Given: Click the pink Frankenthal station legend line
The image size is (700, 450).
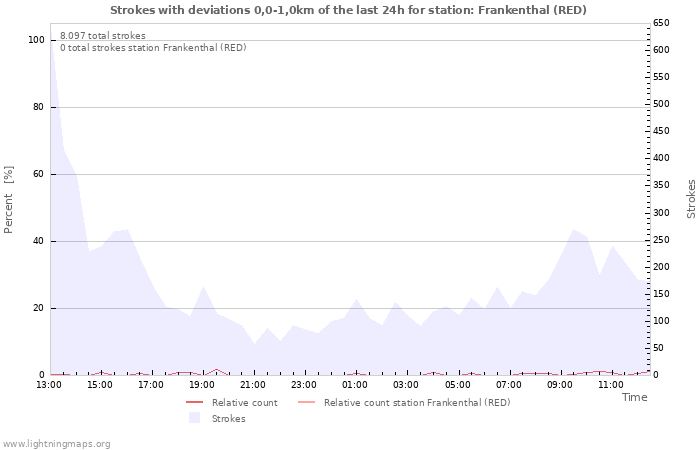Looking at the screenshot, I should tap(306, 402).
